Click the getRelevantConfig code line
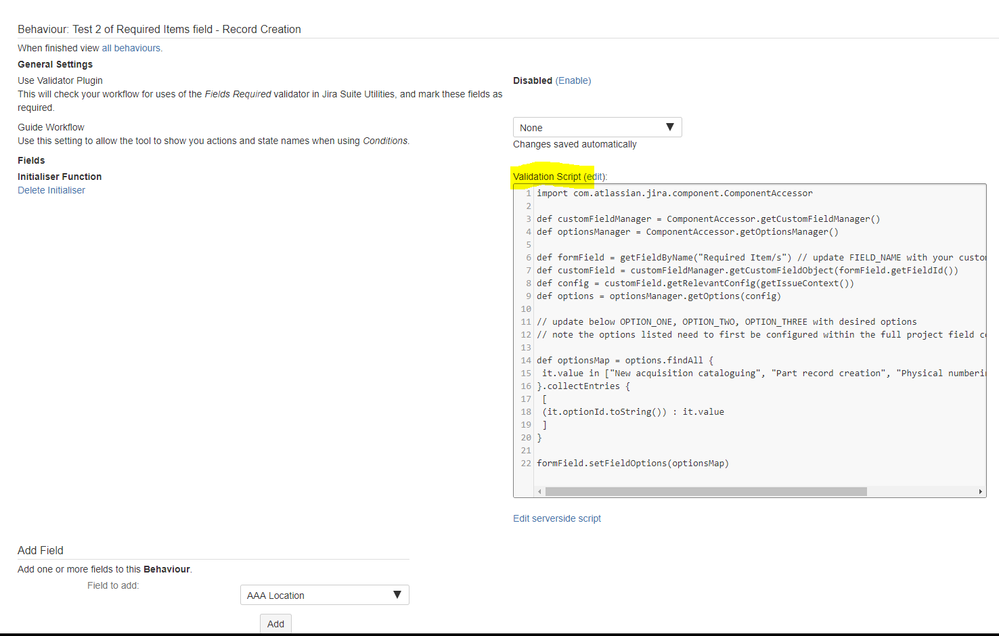The height and width of the screenshot is (636, 999). pyautogui.click(x=695, y=283)
